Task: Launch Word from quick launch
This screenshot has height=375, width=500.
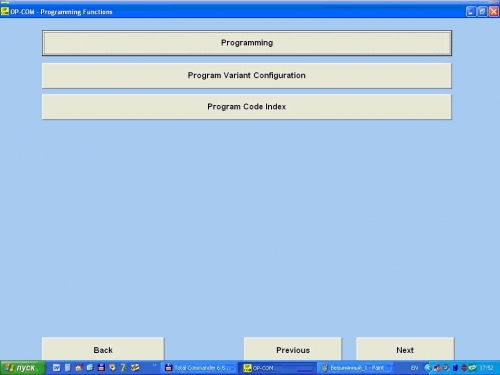Action: 56,368
